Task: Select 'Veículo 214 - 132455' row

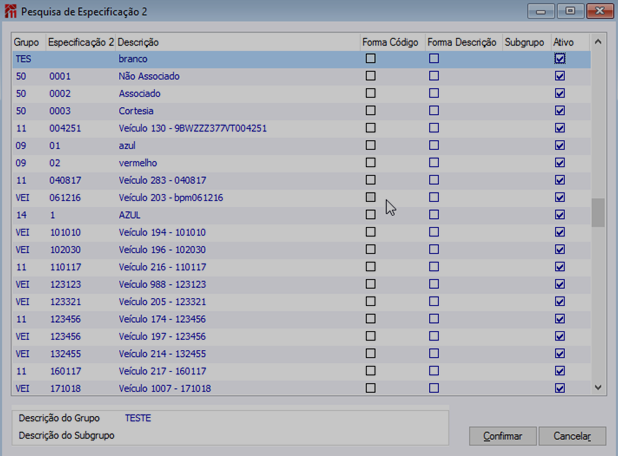Action: (302, 354)
